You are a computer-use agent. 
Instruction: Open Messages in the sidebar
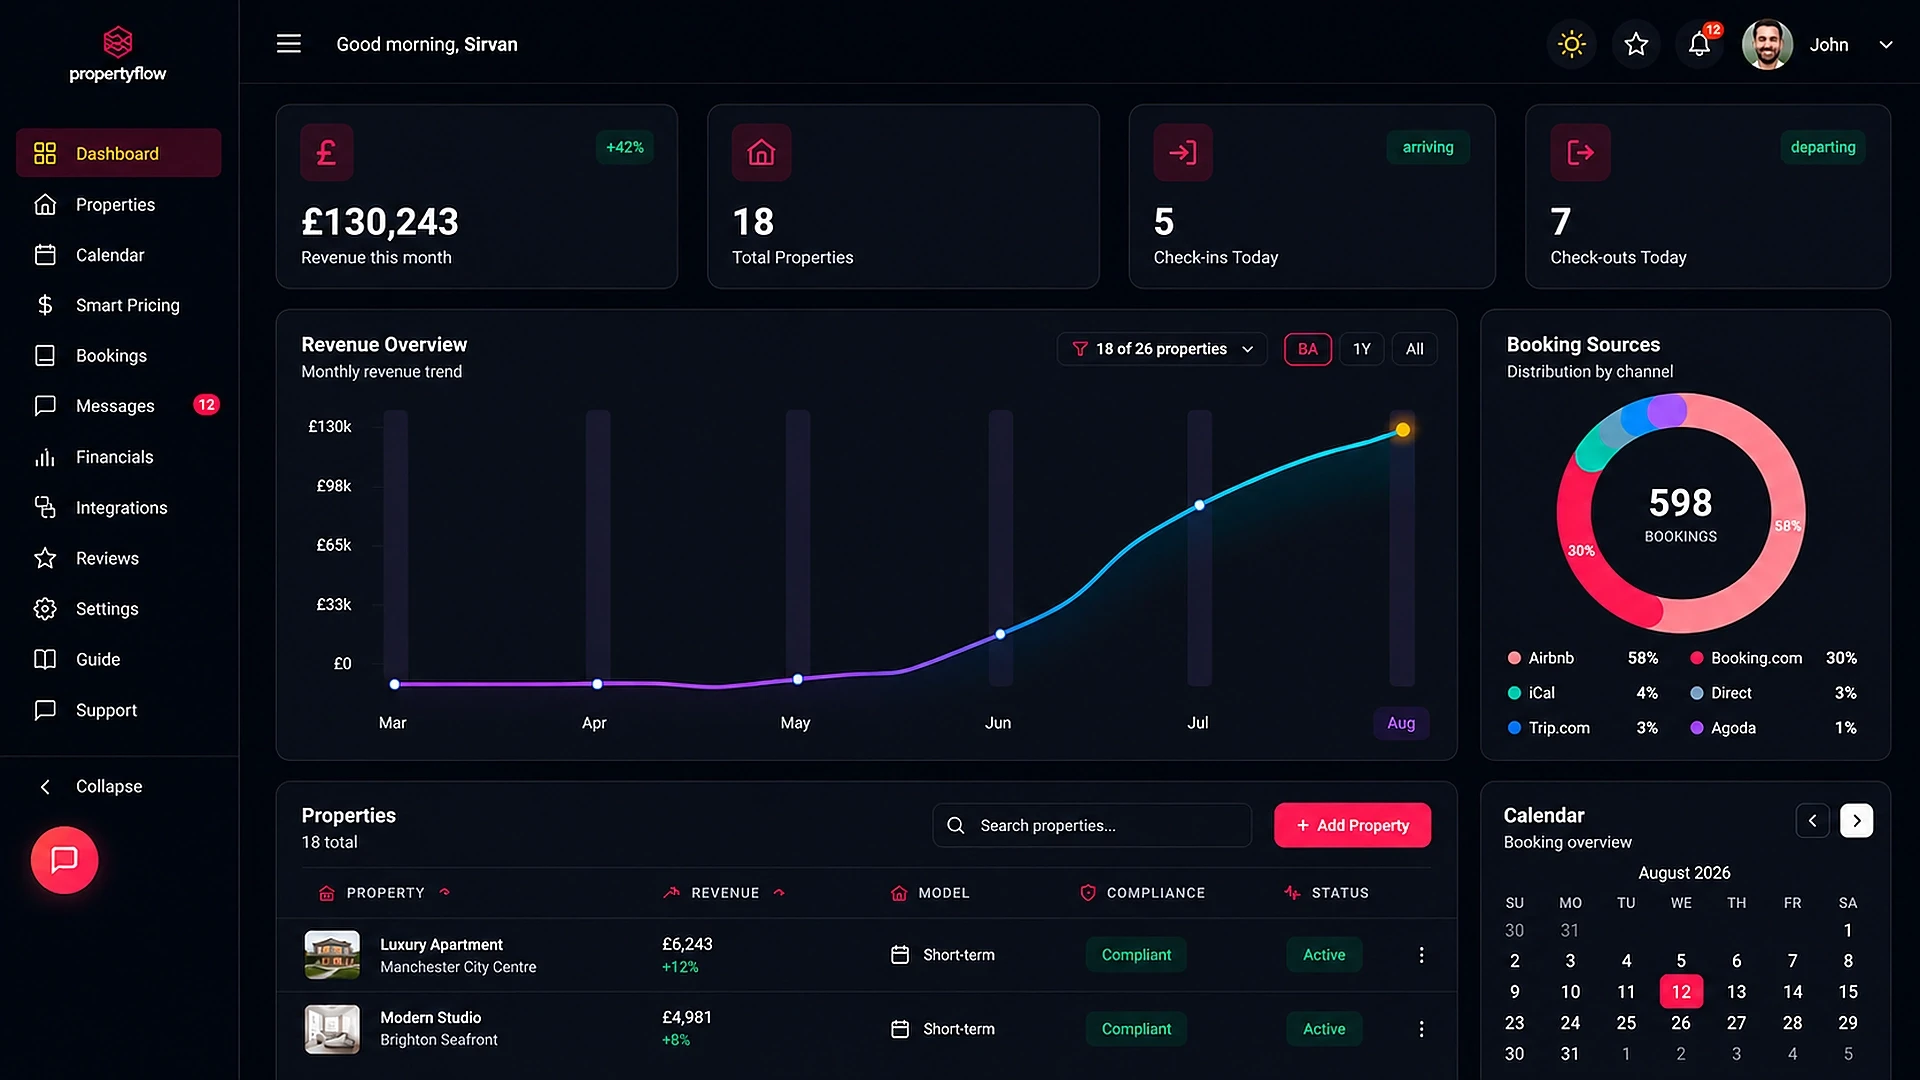pos(118,406)
